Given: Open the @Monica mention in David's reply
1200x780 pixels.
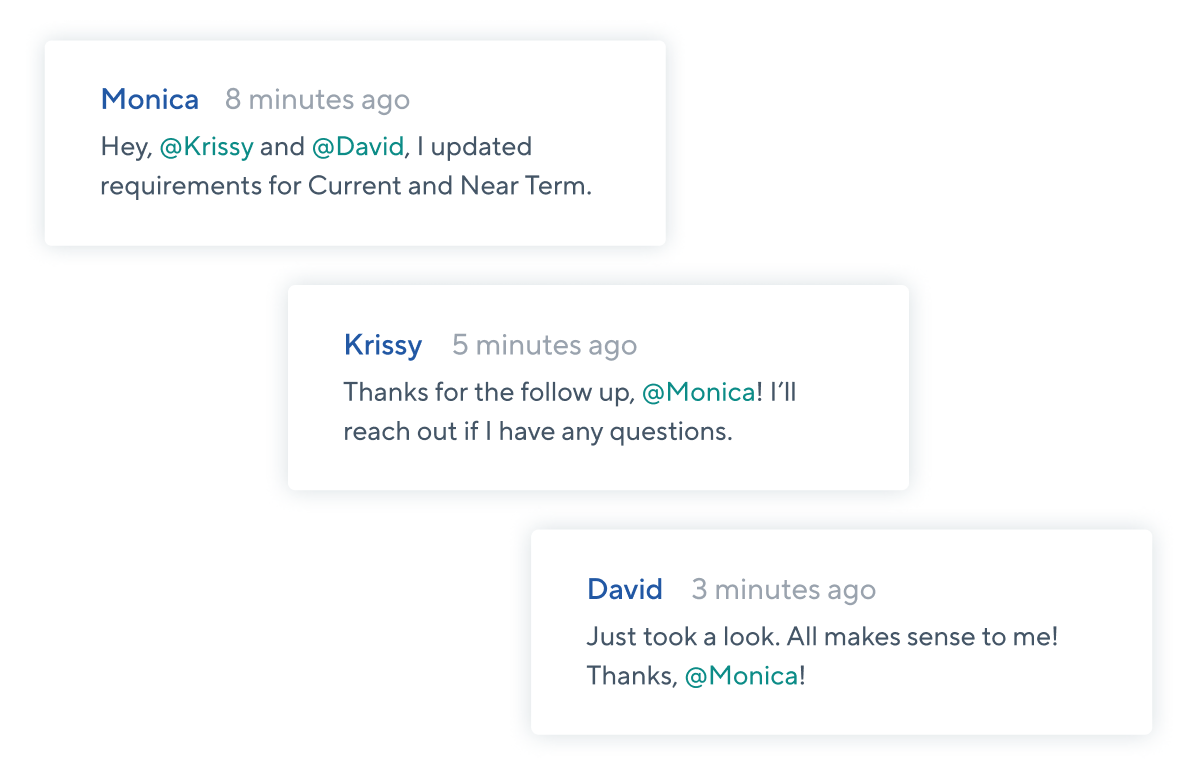Looking at the screenshot, I should point(742,676).
